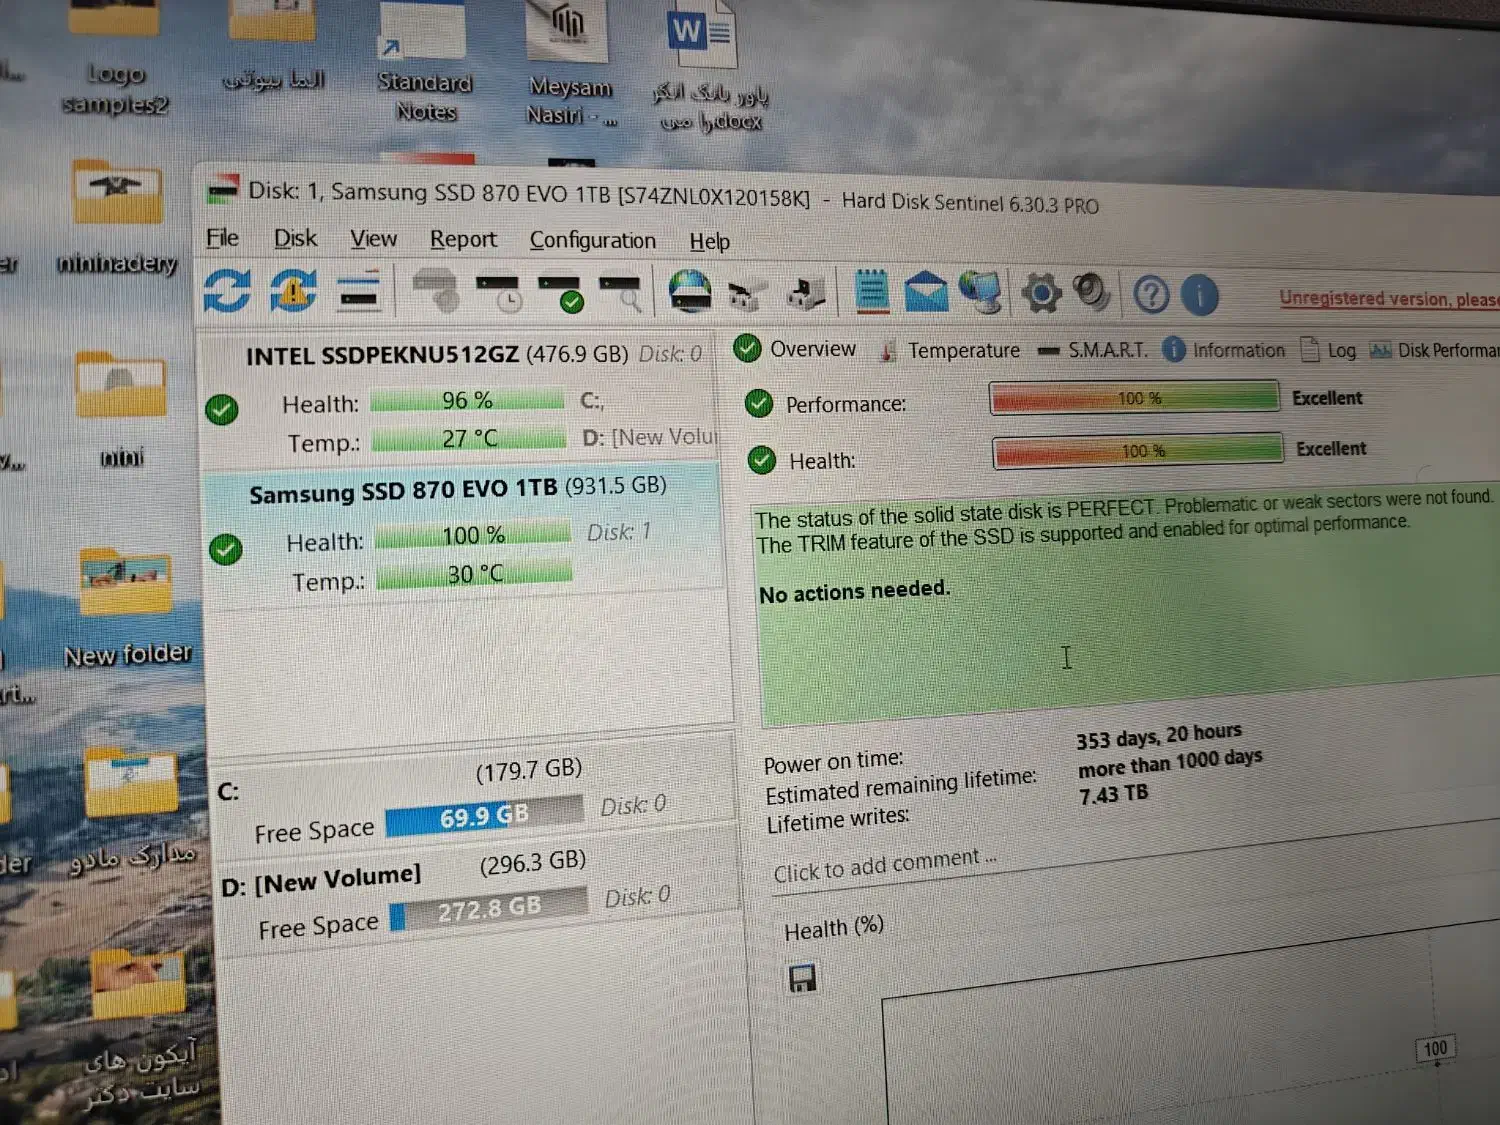The image size is (1500, 1125).
Task: Click the Overview Health 100 % bar
Action: pyautogui.click(x=1138, y=450)
